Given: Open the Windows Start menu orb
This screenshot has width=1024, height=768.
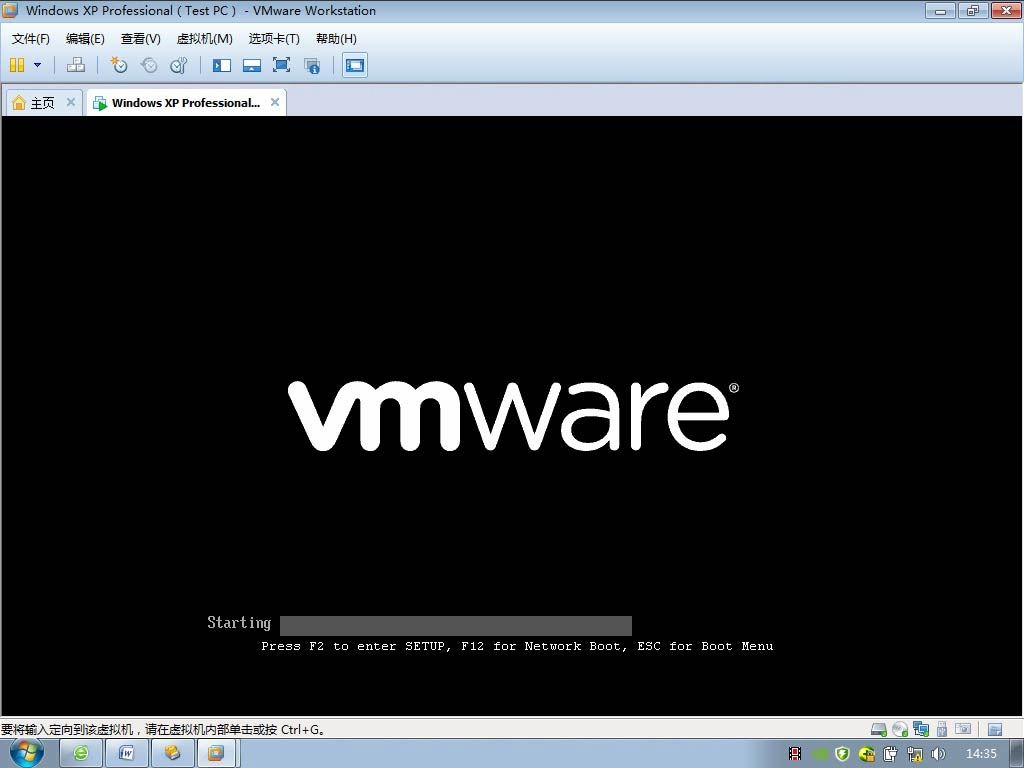Looking at the screenshot, I should click(x=26, y=753).
